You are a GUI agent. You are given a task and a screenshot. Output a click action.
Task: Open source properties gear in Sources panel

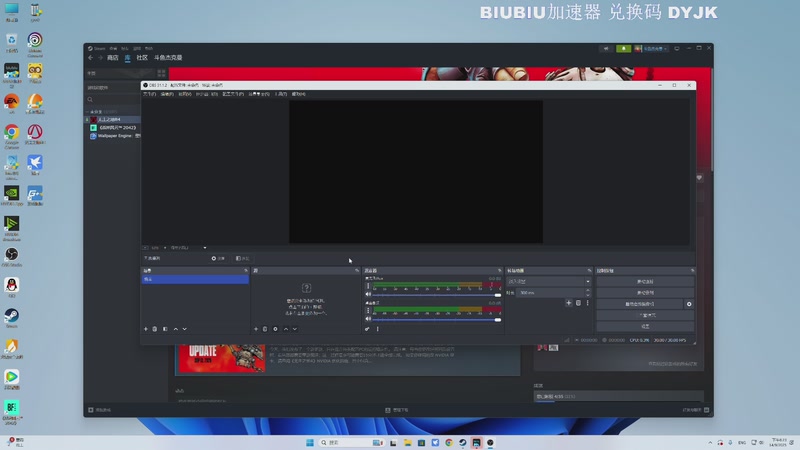(276, 329)
